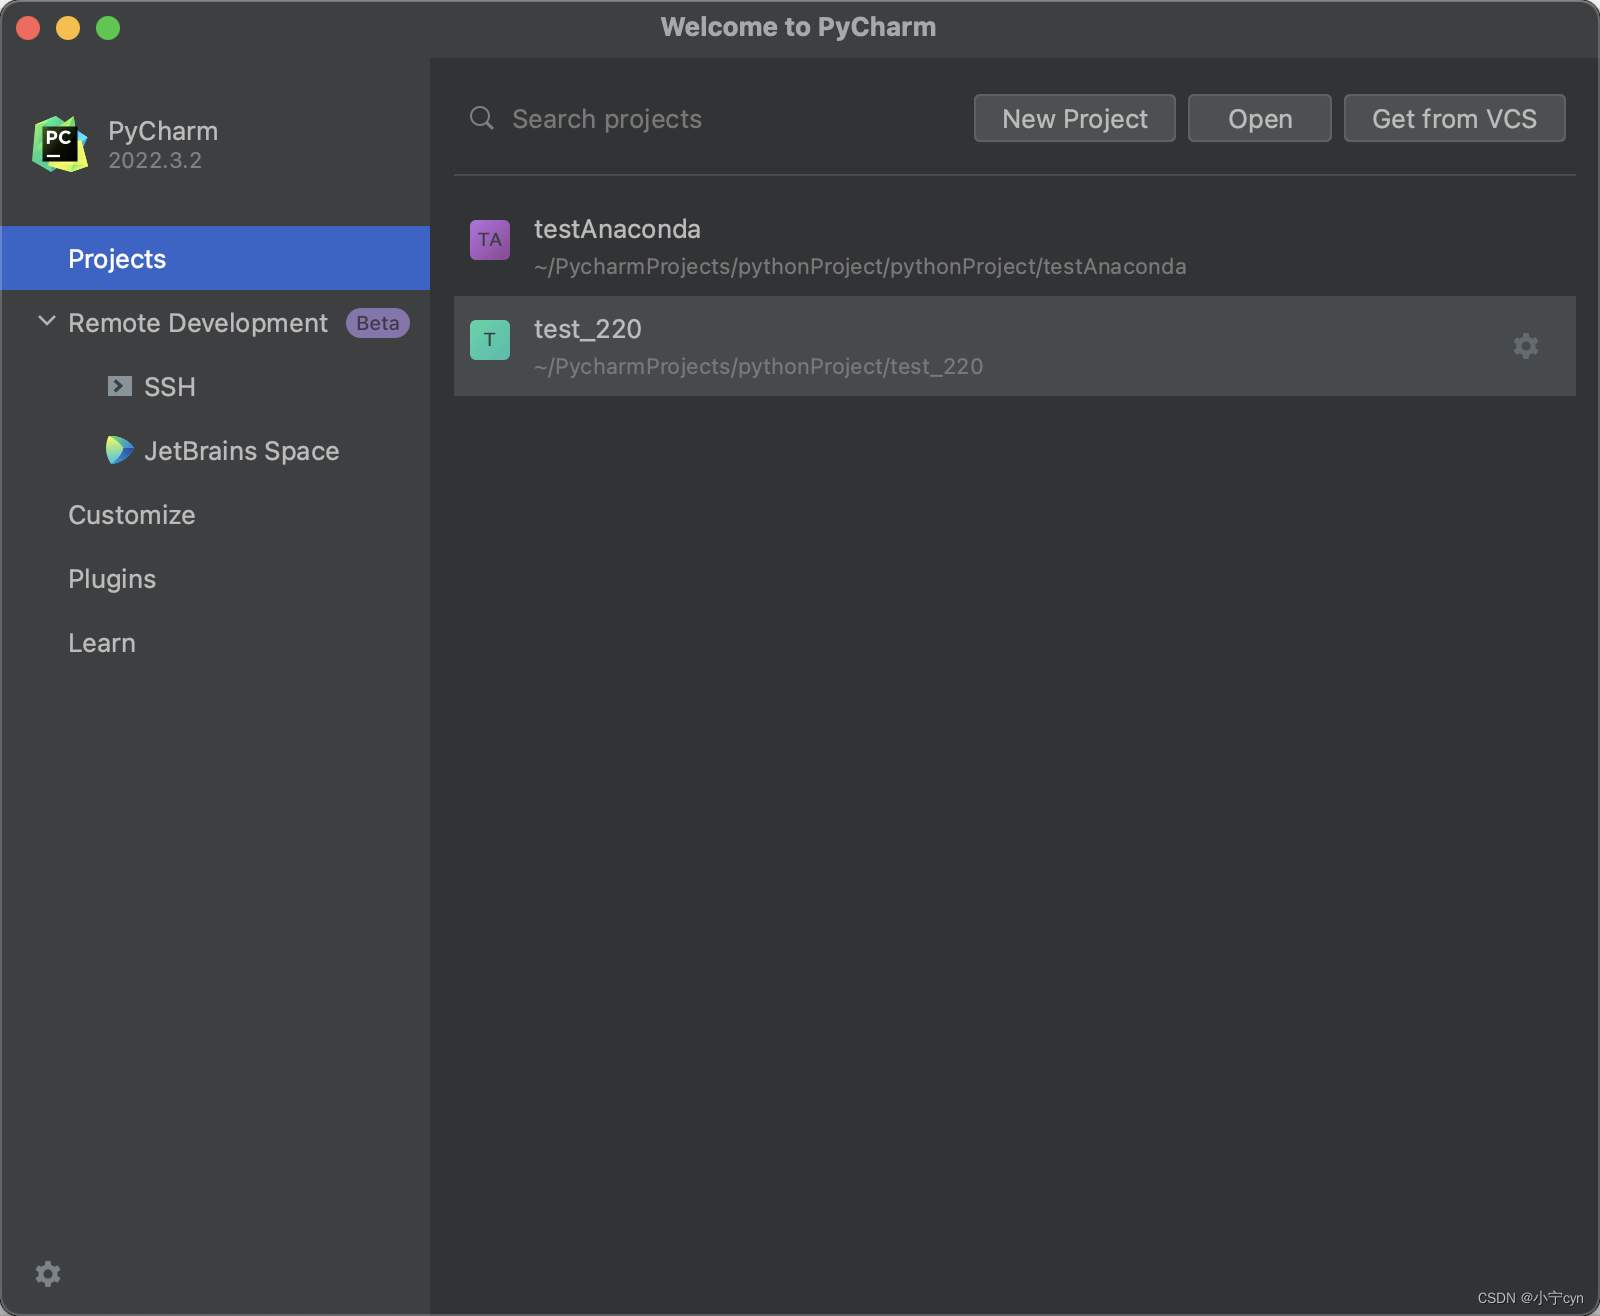Select the Projects tab

pos(215,258)
